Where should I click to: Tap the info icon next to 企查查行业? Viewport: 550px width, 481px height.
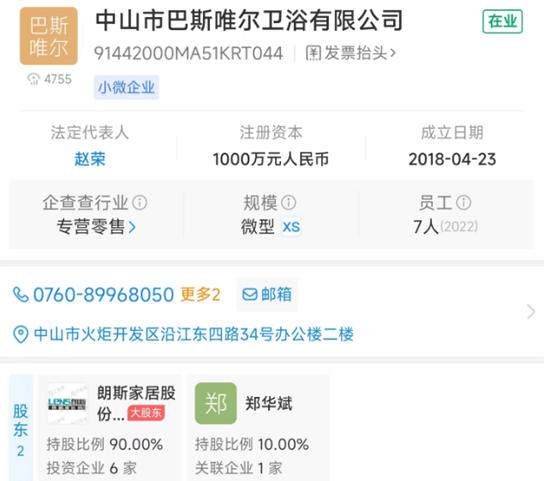click(140, 202)
